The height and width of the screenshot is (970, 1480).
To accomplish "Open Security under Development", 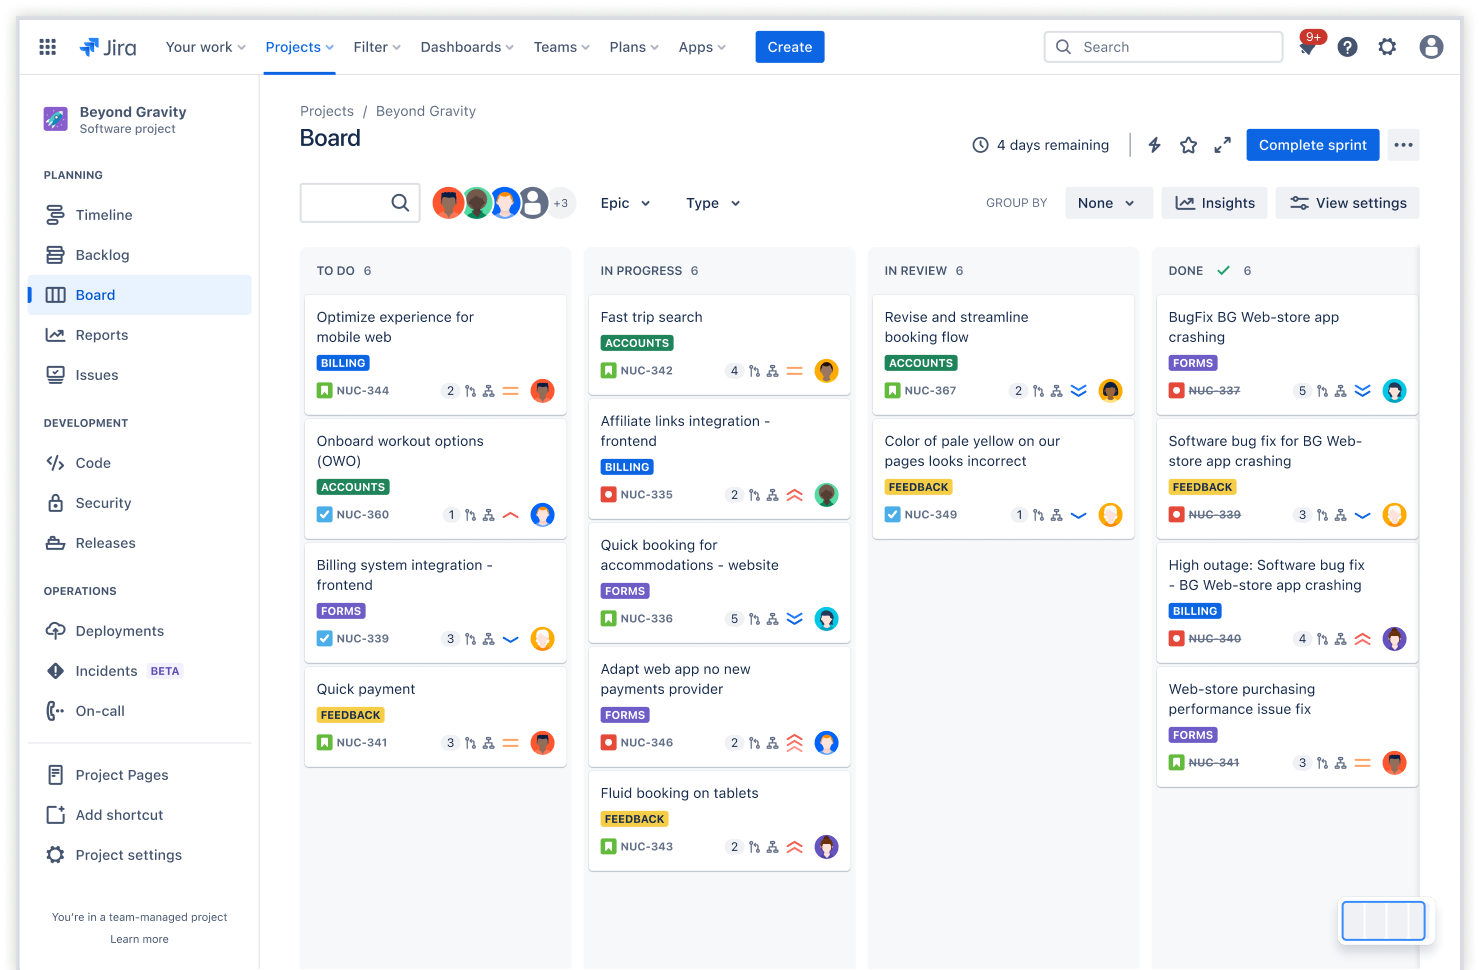I will (x=104, y=503).
